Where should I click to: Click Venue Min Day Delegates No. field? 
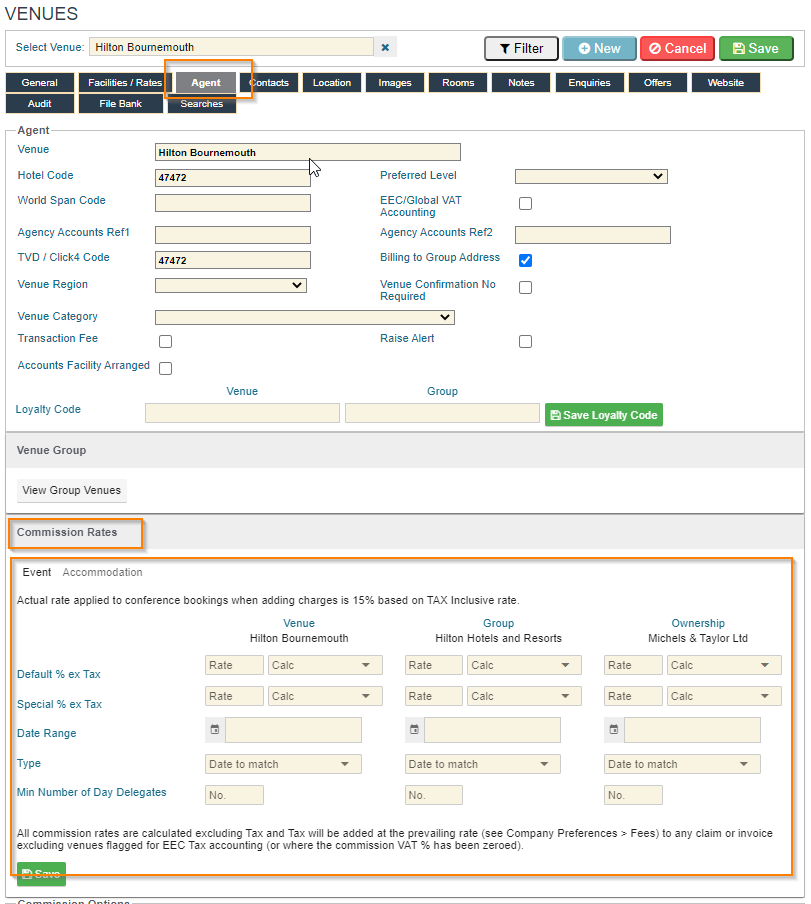tap(234, 795)
